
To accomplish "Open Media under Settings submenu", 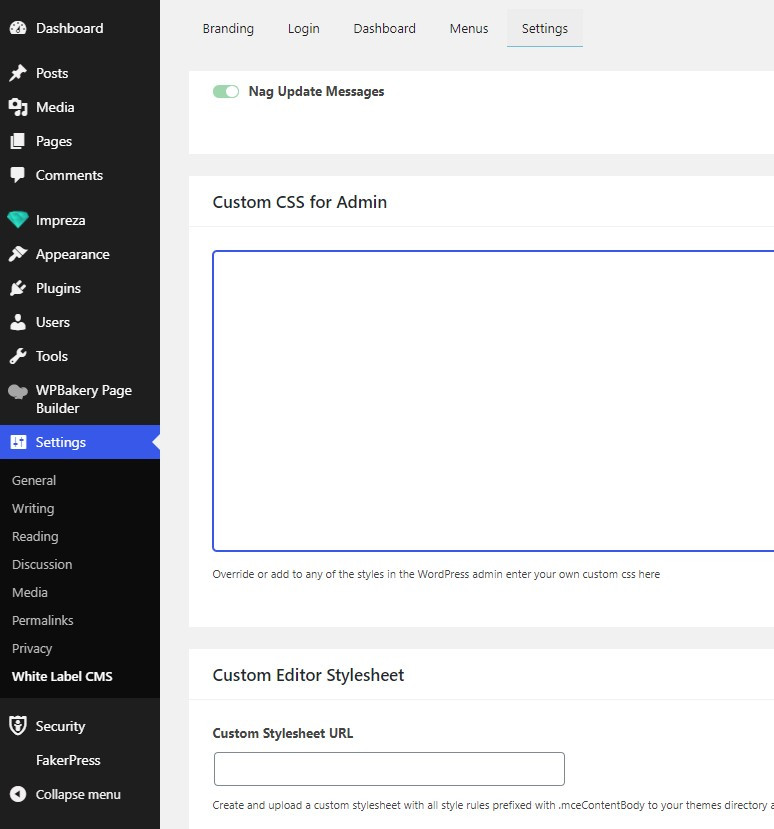I will click(x=30, y=593).
